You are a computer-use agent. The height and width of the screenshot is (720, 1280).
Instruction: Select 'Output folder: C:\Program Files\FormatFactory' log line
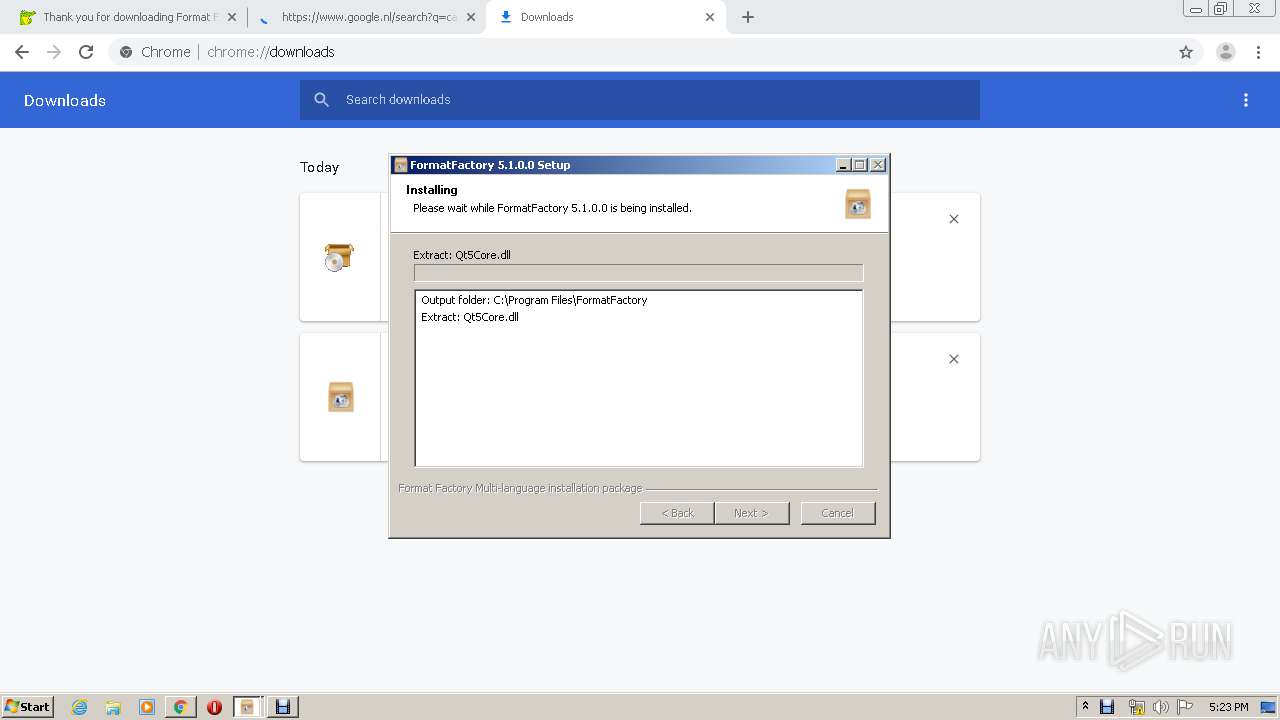(x=534, y=300)
